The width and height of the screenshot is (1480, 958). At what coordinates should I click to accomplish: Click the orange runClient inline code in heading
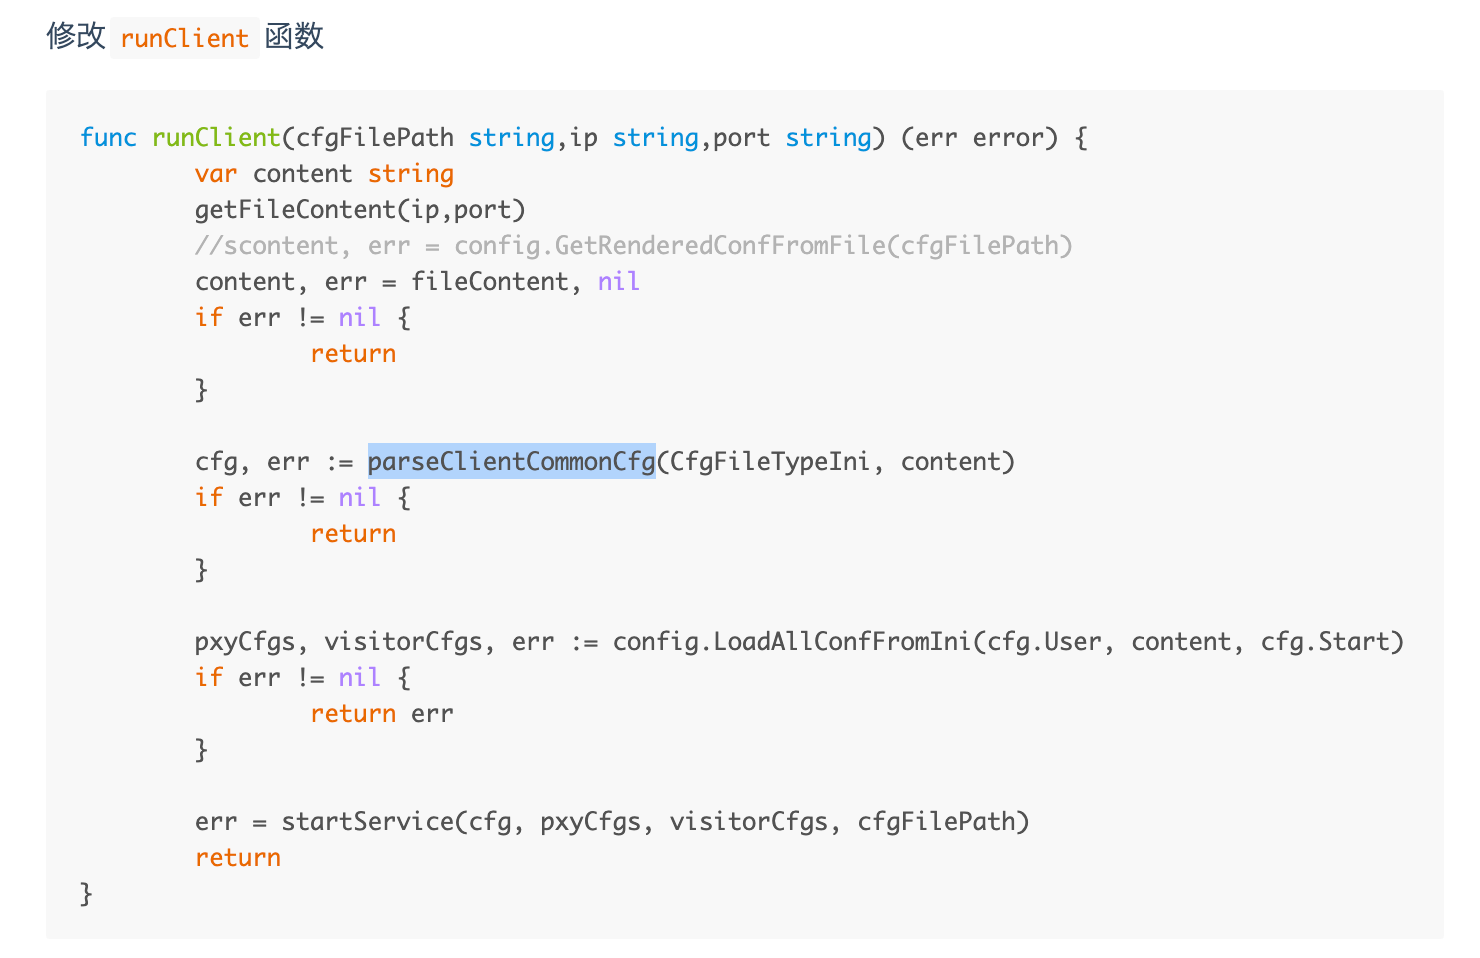click(x=184, y=38)
